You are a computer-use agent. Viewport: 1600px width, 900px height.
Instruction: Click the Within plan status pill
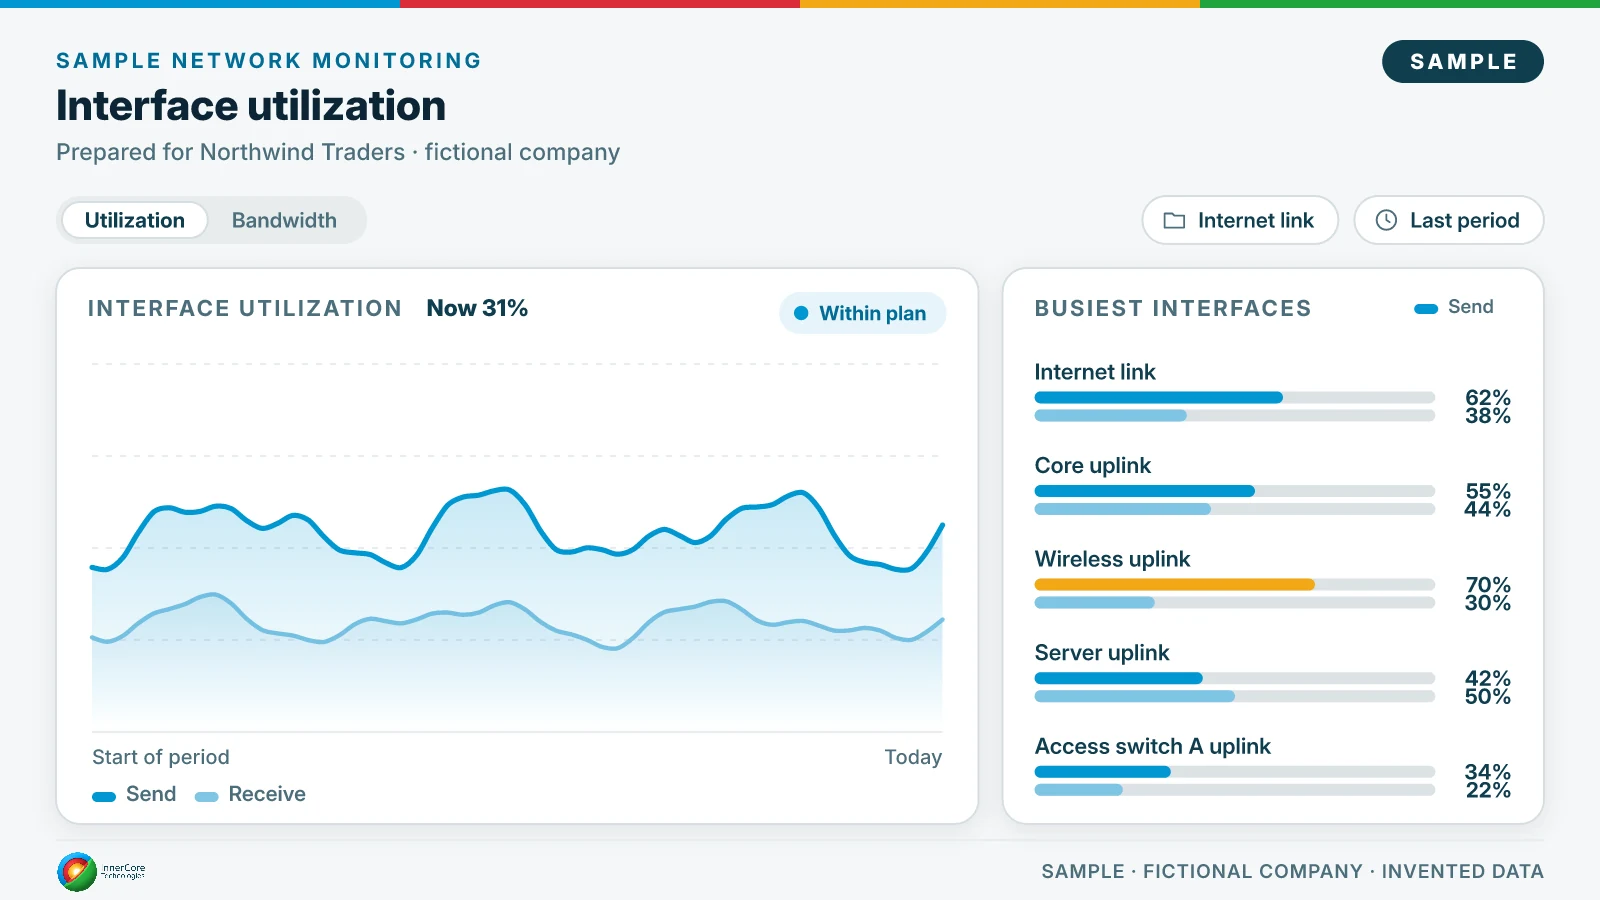(x=863, y=313)
